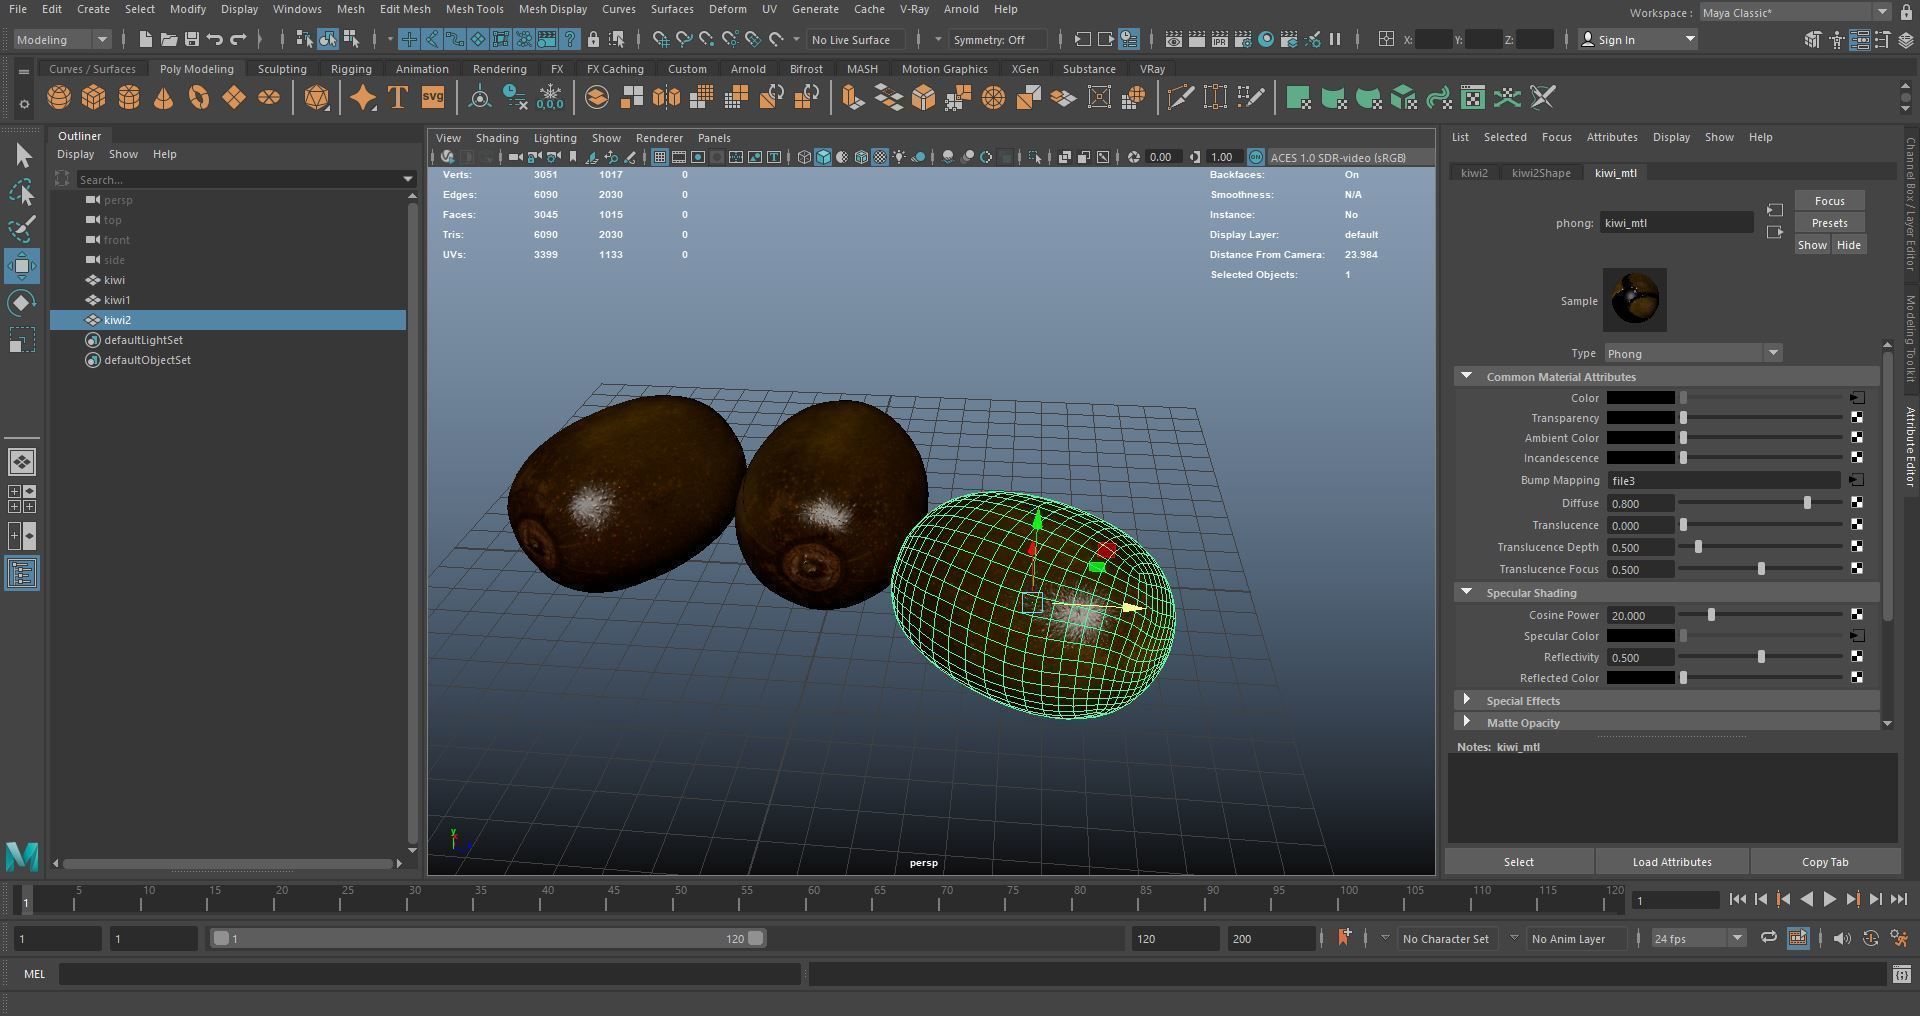Click the Focus button
Viewport: 1920px width, 1016px height.
1829,201
